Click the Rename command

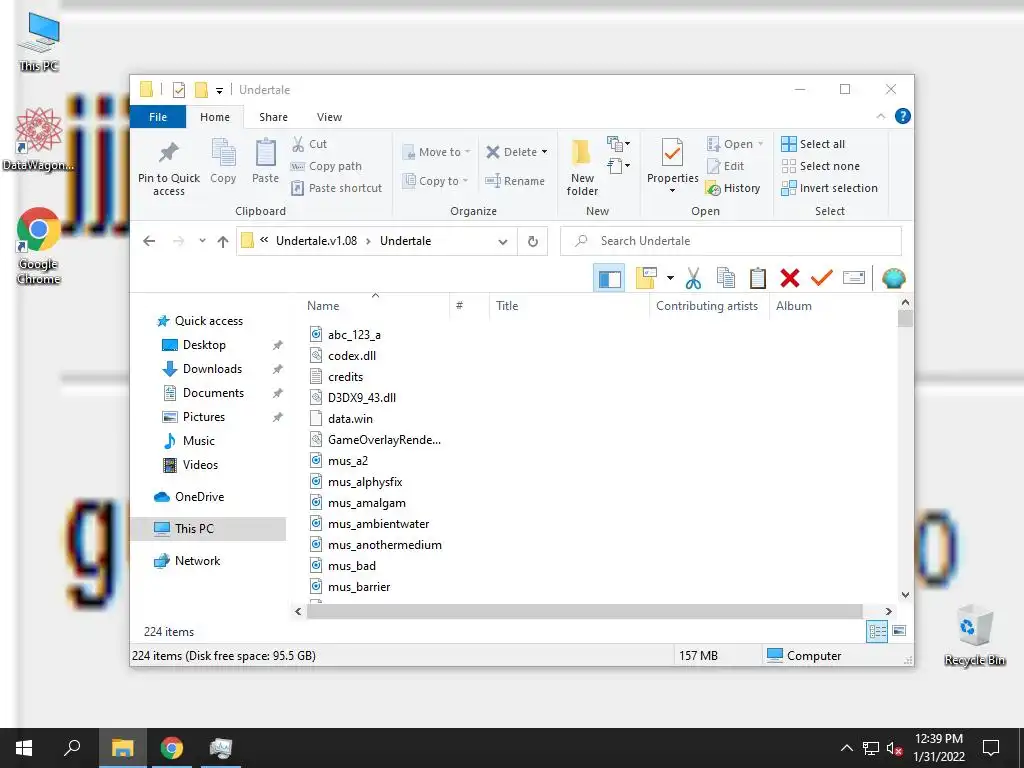click(515, 181)
